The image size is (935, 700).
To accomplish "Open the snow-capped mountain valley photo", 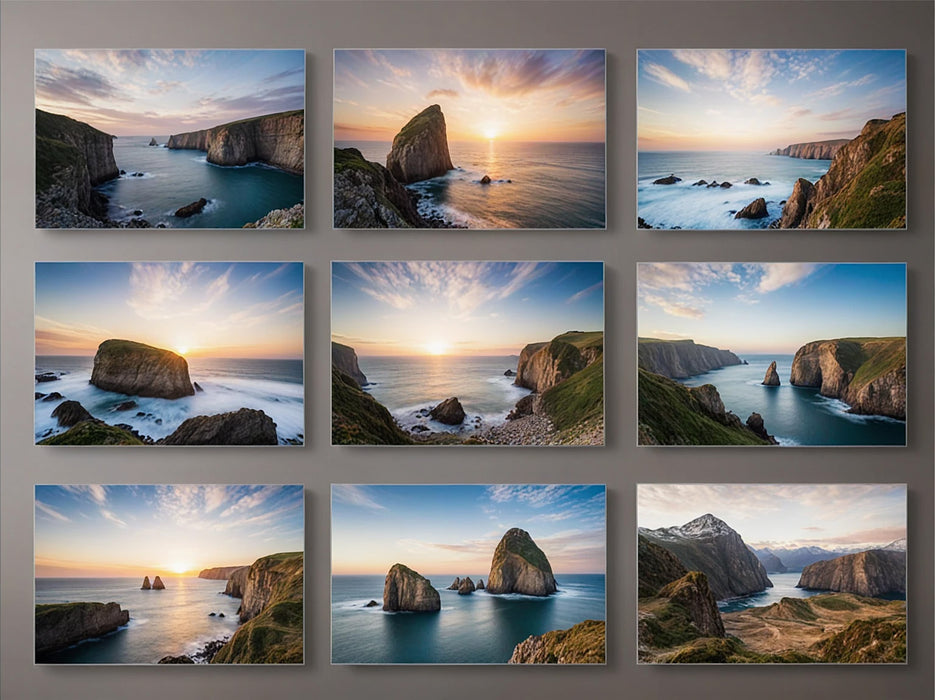I will pos(772,573).
